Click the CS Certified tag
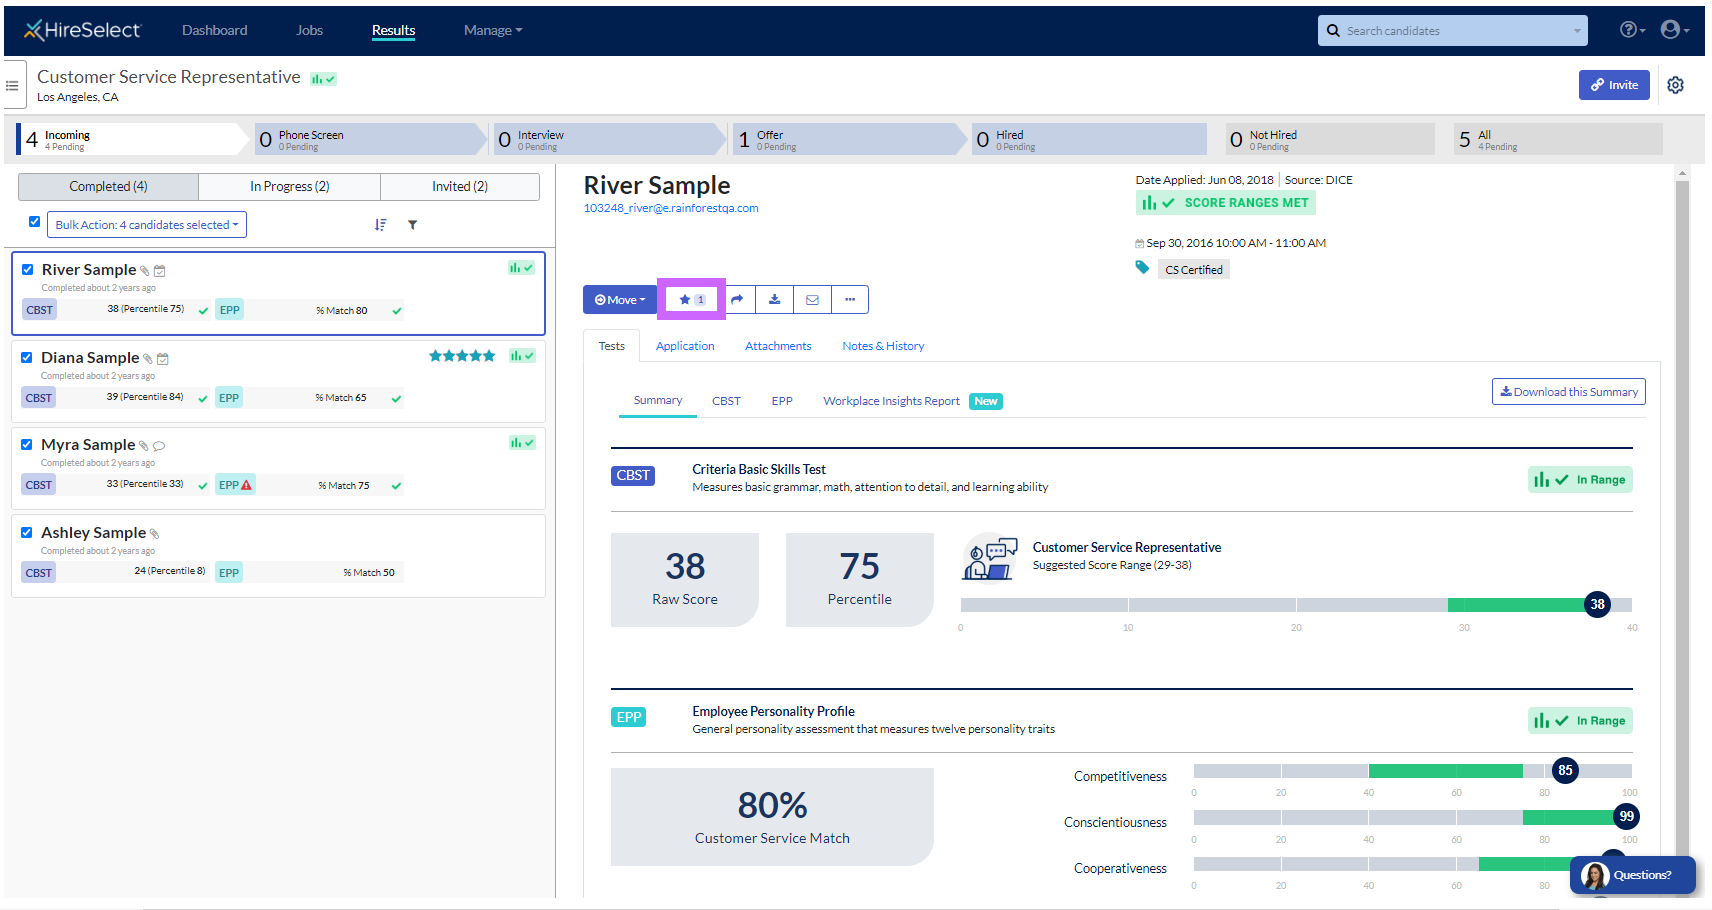1712x910 pixels. click(1194, 270)
